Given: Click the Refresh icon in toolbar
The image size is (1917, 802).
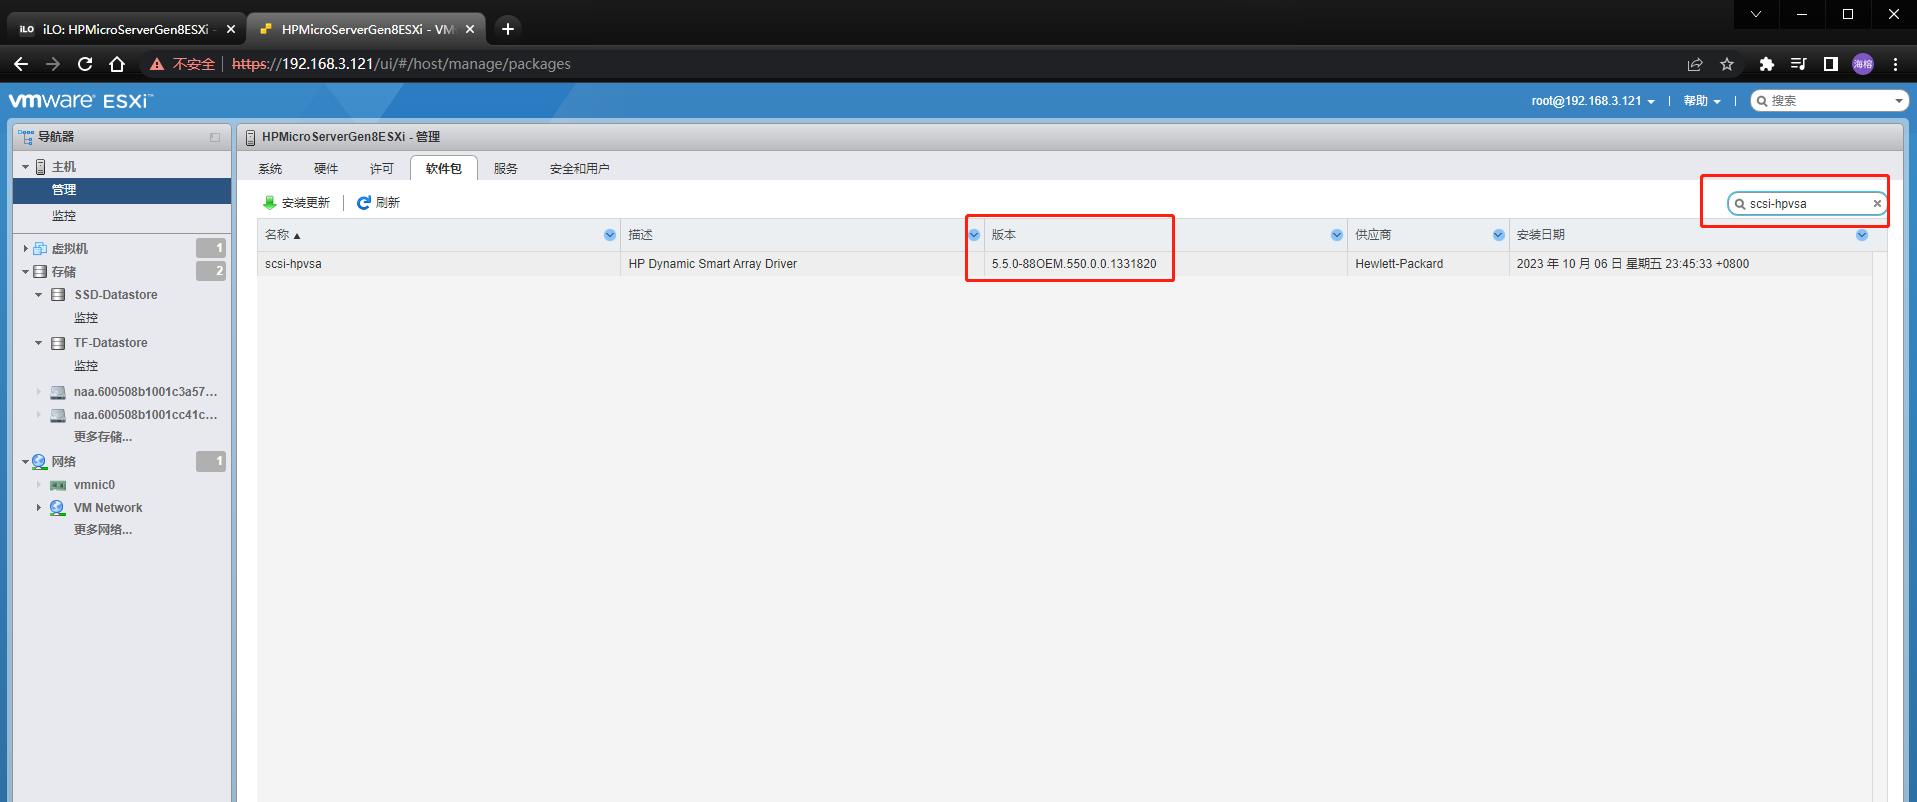Looking at the screenshot, I should [x=364, y=203].
